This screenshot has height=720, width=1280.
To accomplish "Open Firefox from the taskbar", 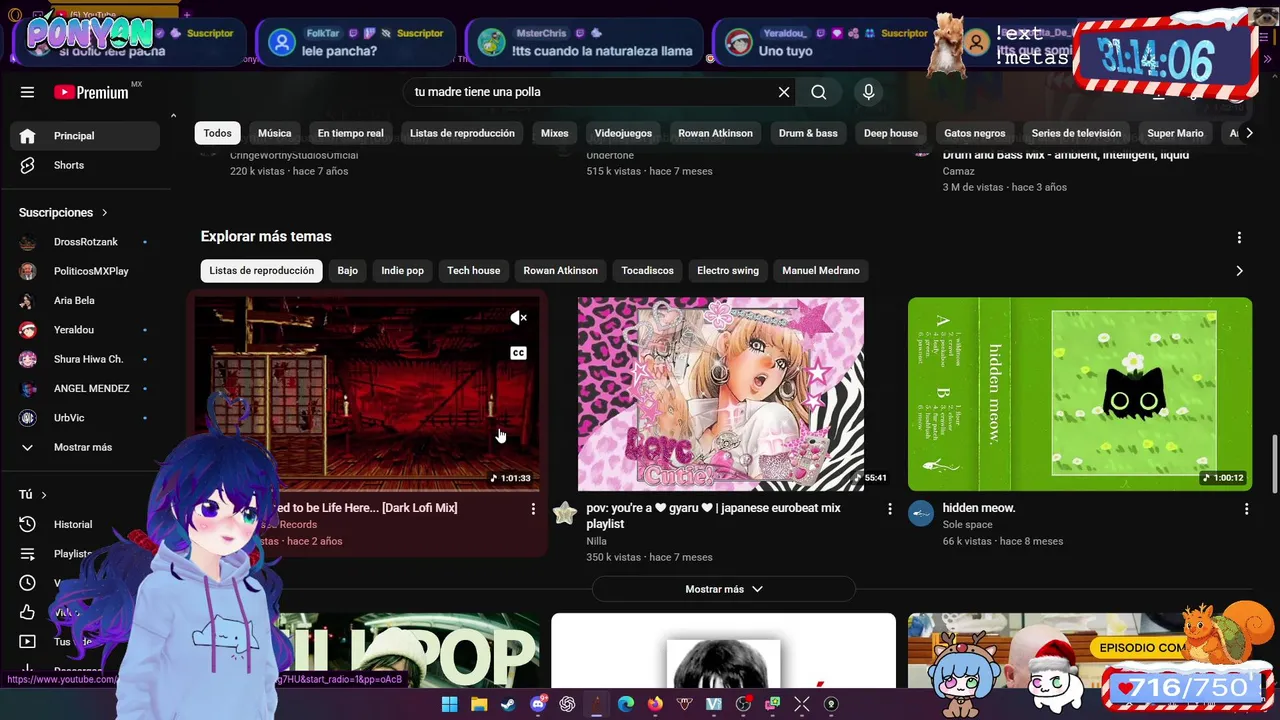I will point(655,704).
